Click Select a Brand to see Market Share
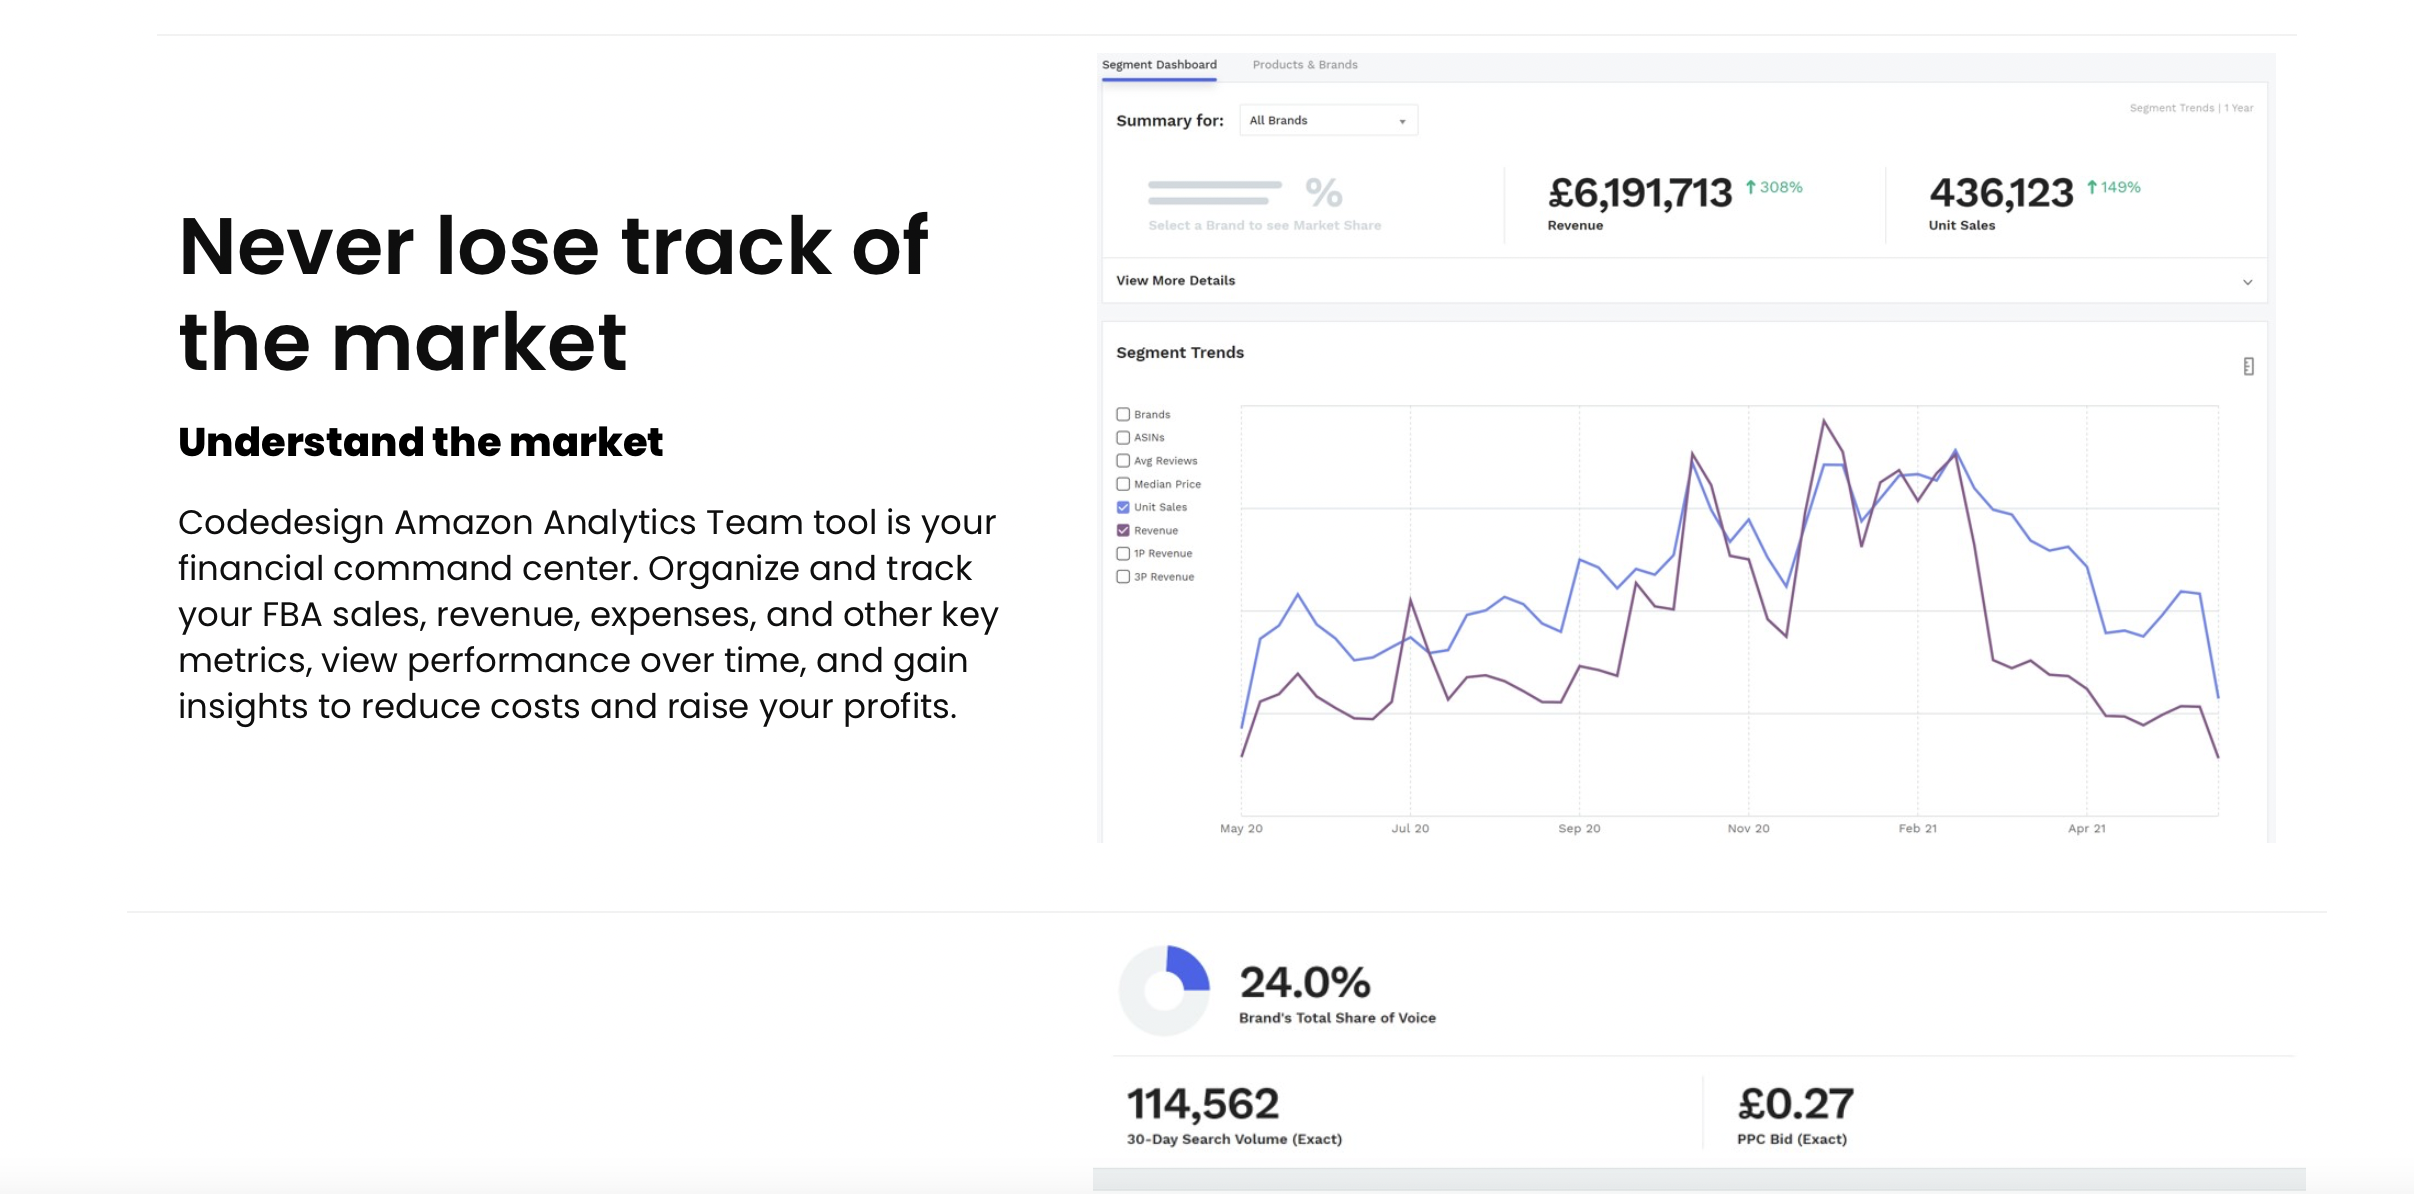 pos(1265,224)
